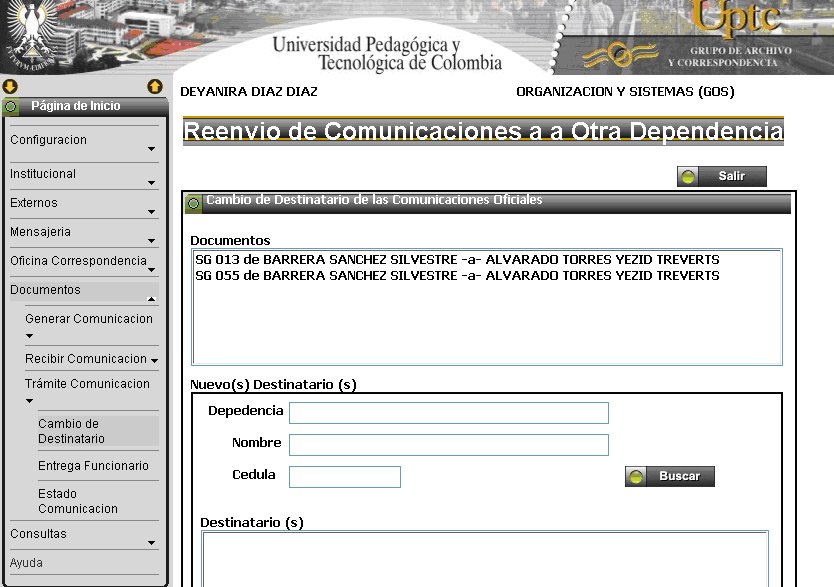Open the Estado Comunicacion option
Image resolution: width=834 pixels, height=587 pixels.
pos(78,501)
